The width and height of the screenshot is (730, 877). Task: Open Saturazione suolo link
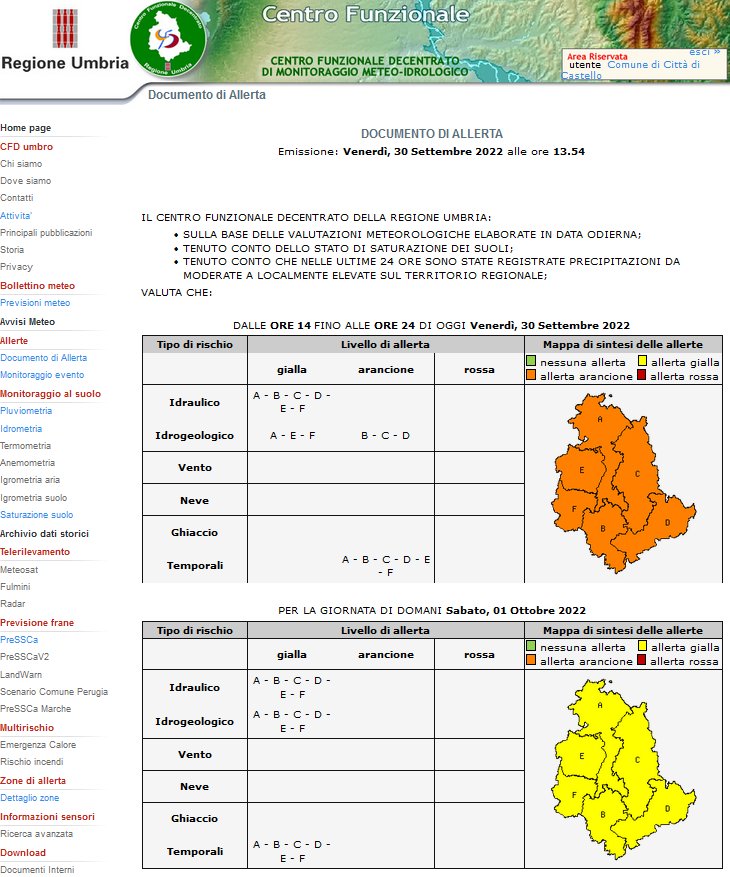(36, 515)
